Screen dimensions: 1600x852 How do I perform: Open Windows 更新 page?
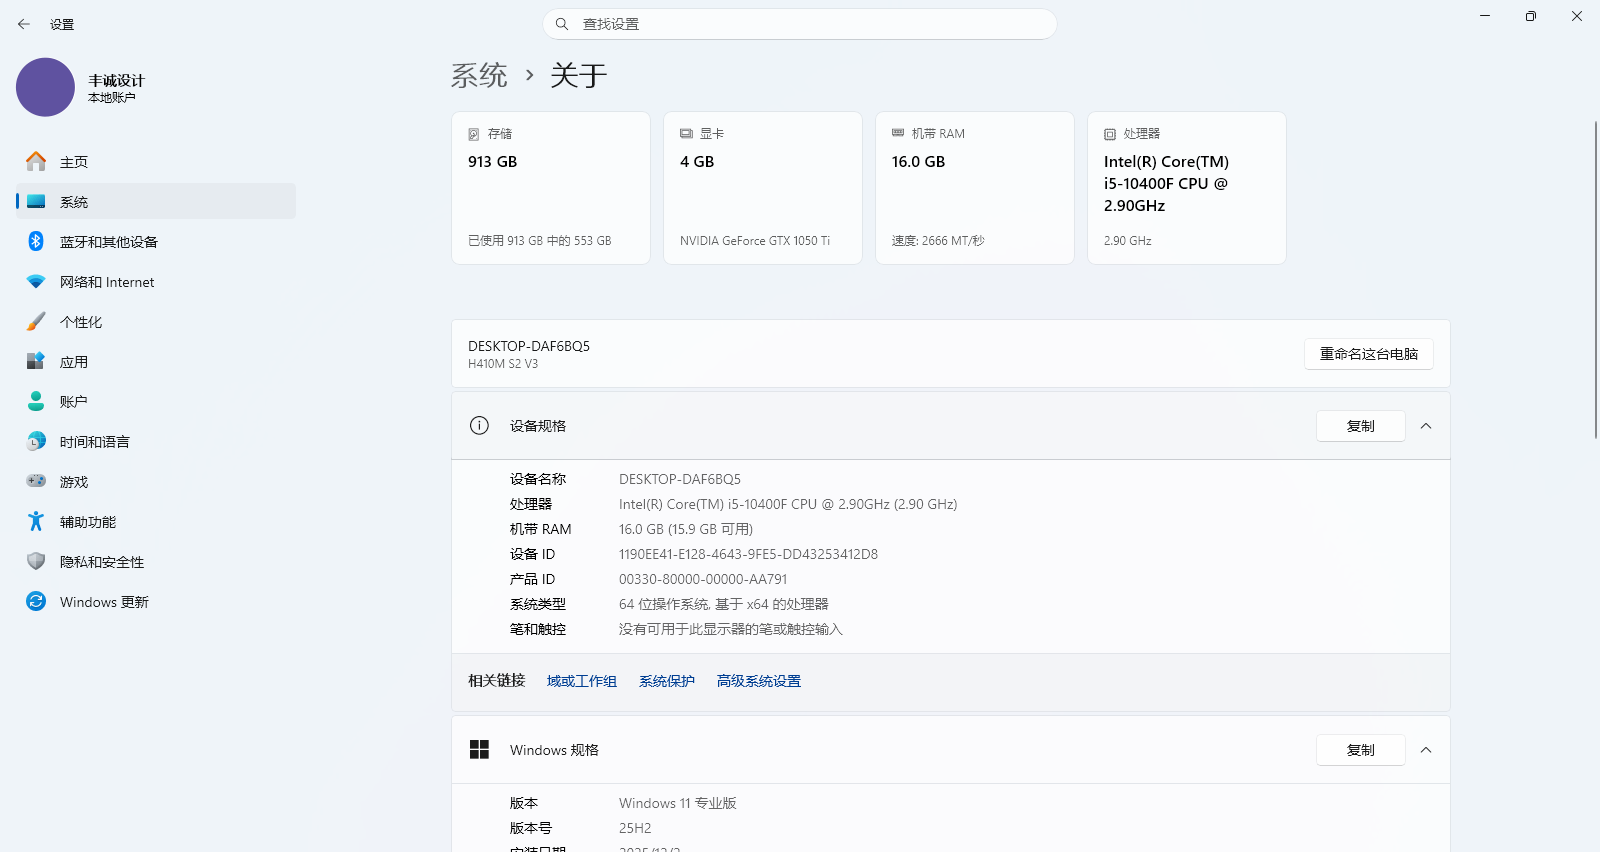pos(156,601)
